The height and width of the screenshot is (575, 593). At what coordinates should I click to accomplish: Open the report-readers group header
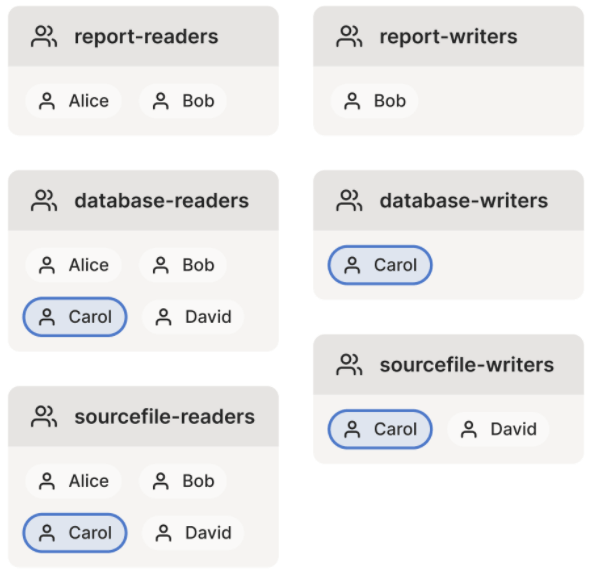(x=143, y=36)
